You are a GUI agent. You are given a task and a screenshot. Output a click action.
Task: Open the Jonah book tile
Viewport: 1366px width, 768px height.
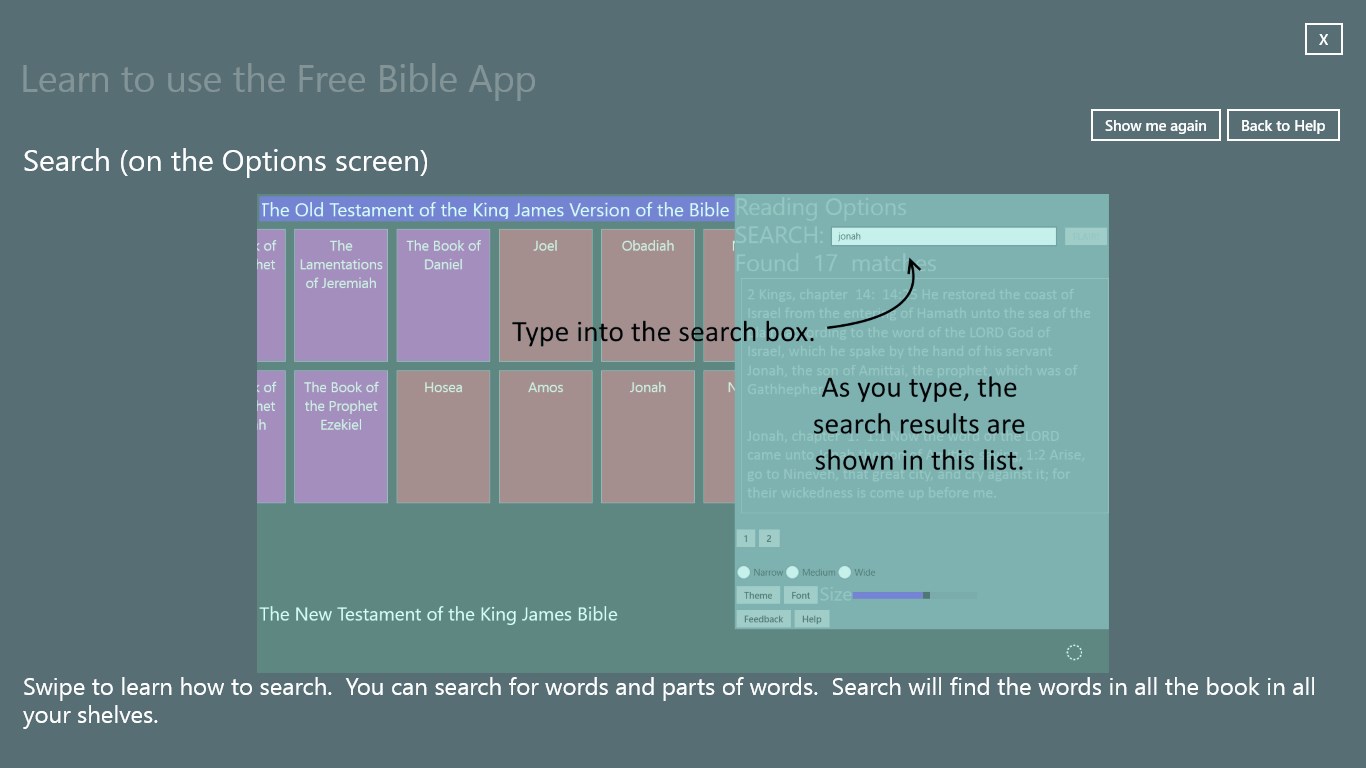[648, 437]
